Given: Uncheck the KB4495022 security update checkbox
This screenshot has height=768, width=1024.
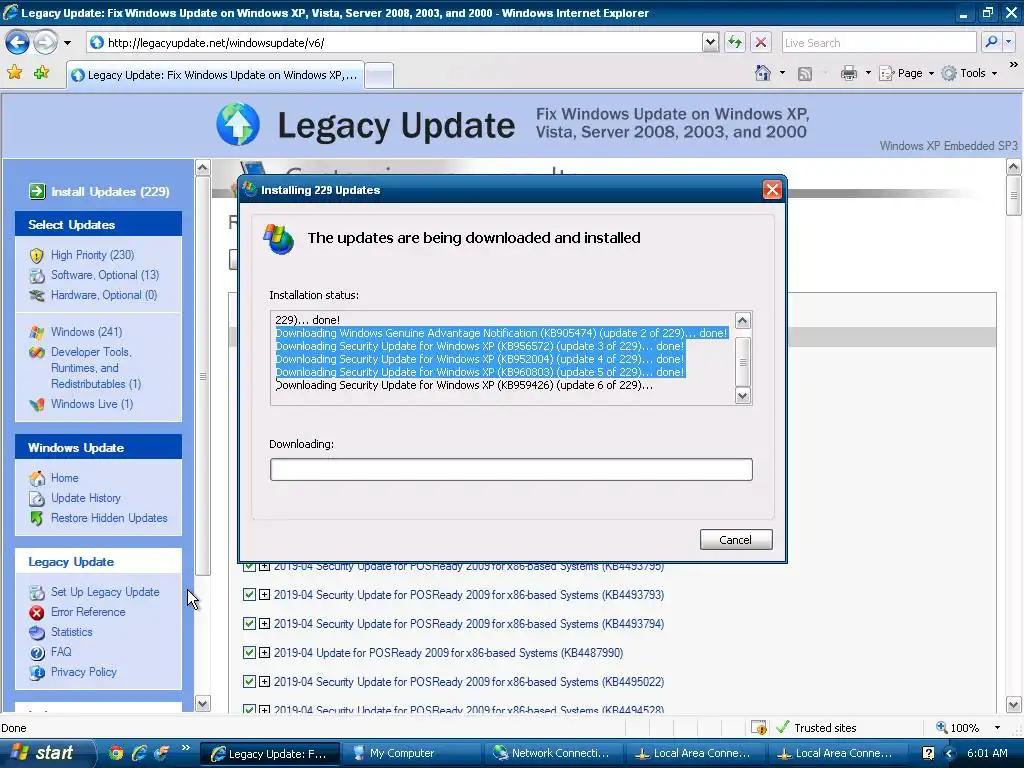Looking at the screenshot, I should point(249,681).
